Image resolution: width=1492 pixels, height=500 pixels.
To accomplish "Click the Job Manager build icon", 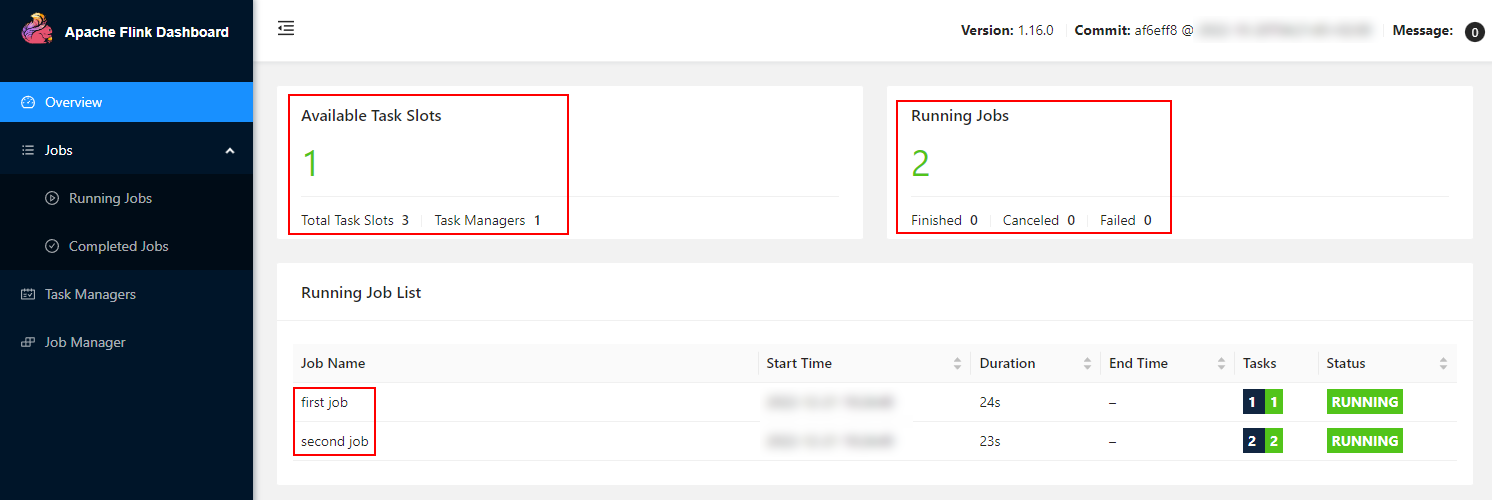I will [x=28, y=342].
